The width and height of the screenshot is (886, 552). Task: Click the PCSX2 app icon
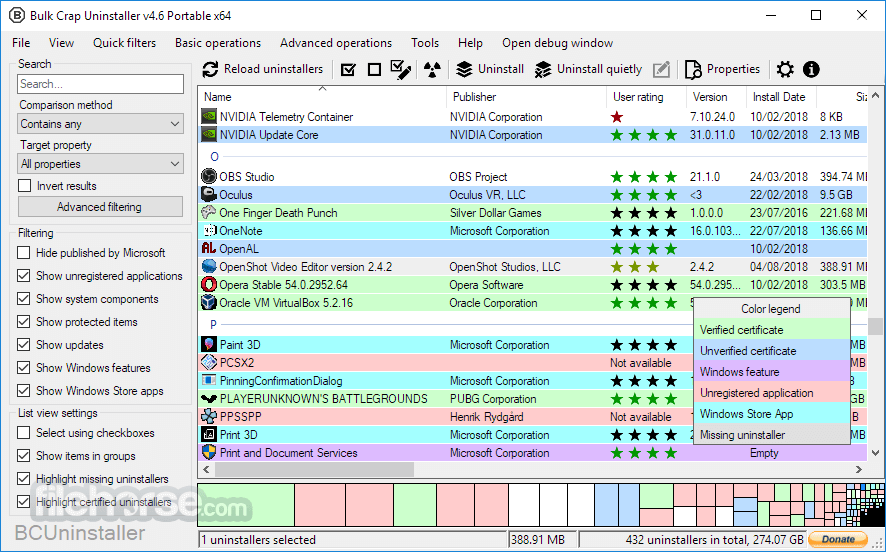coord(209,363)
